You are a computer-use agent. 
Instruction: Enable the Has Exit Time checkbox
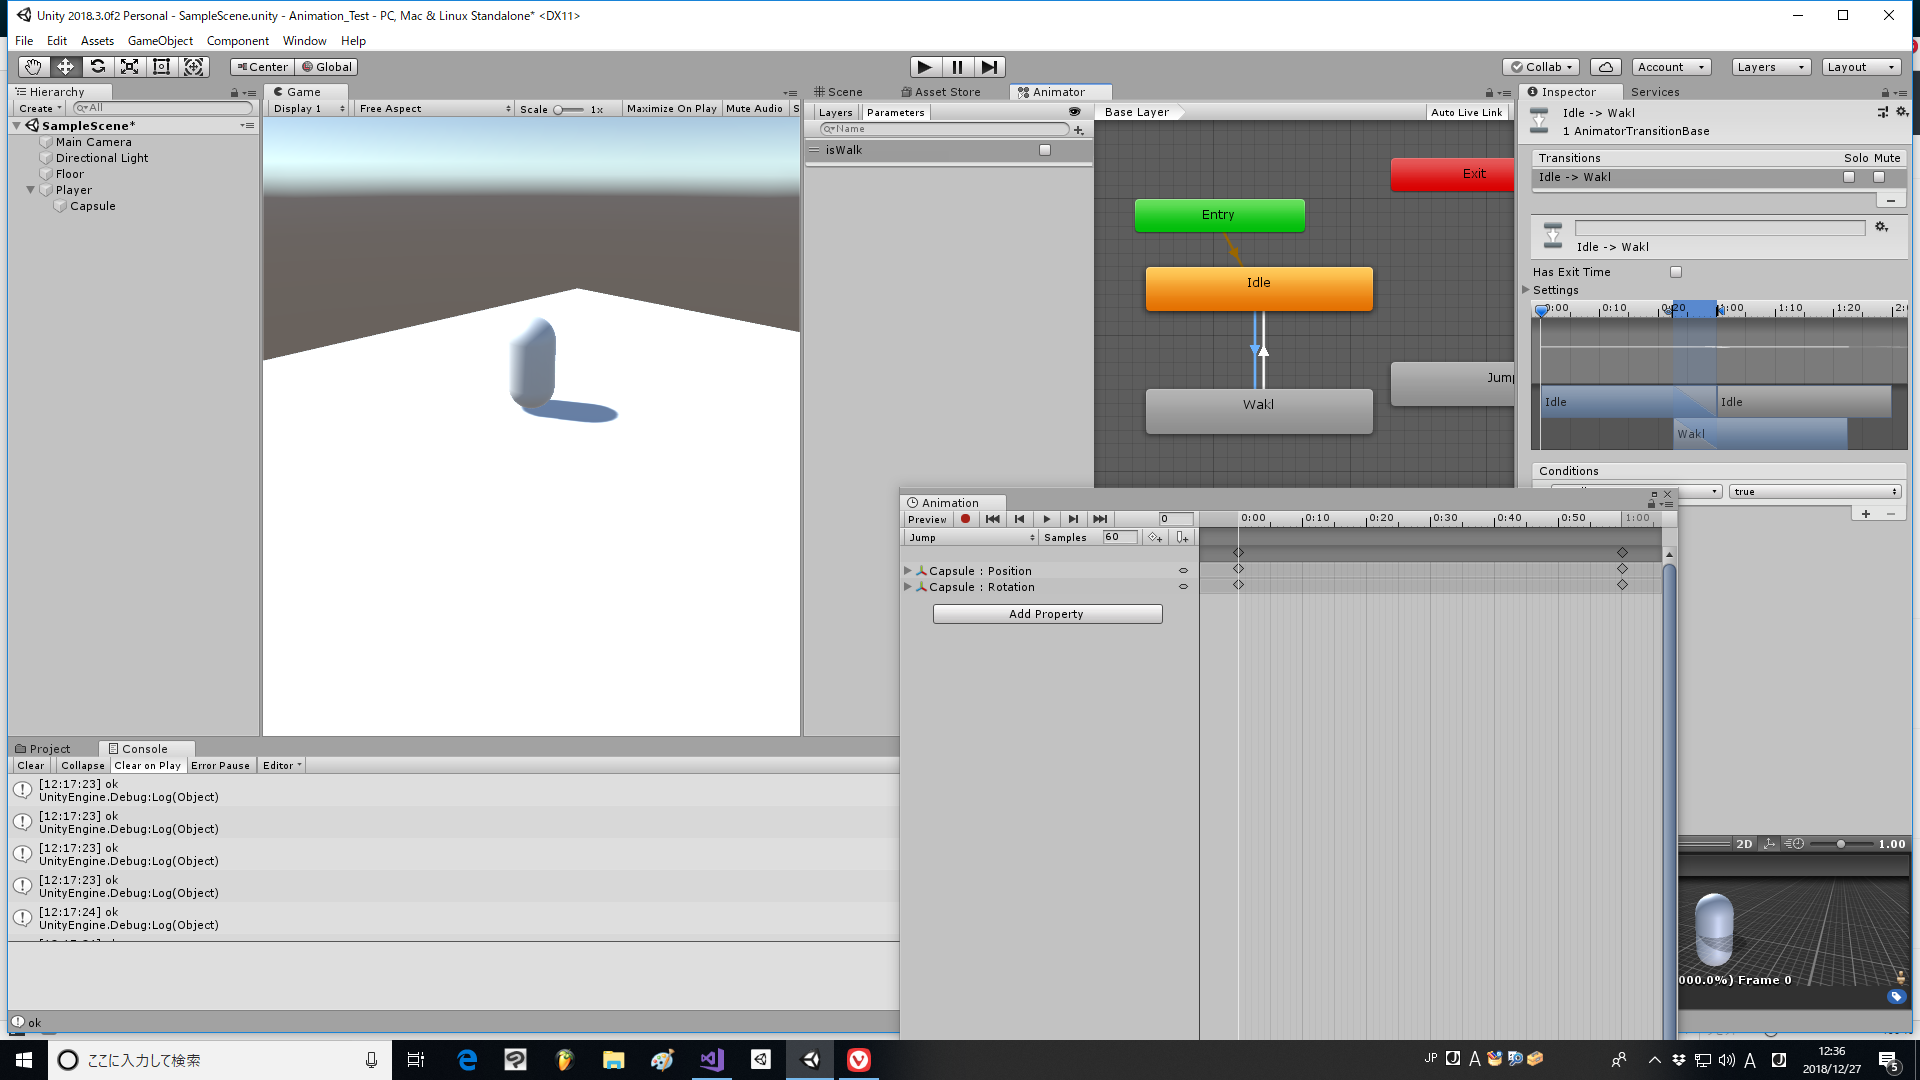(x=1676, y=271)
